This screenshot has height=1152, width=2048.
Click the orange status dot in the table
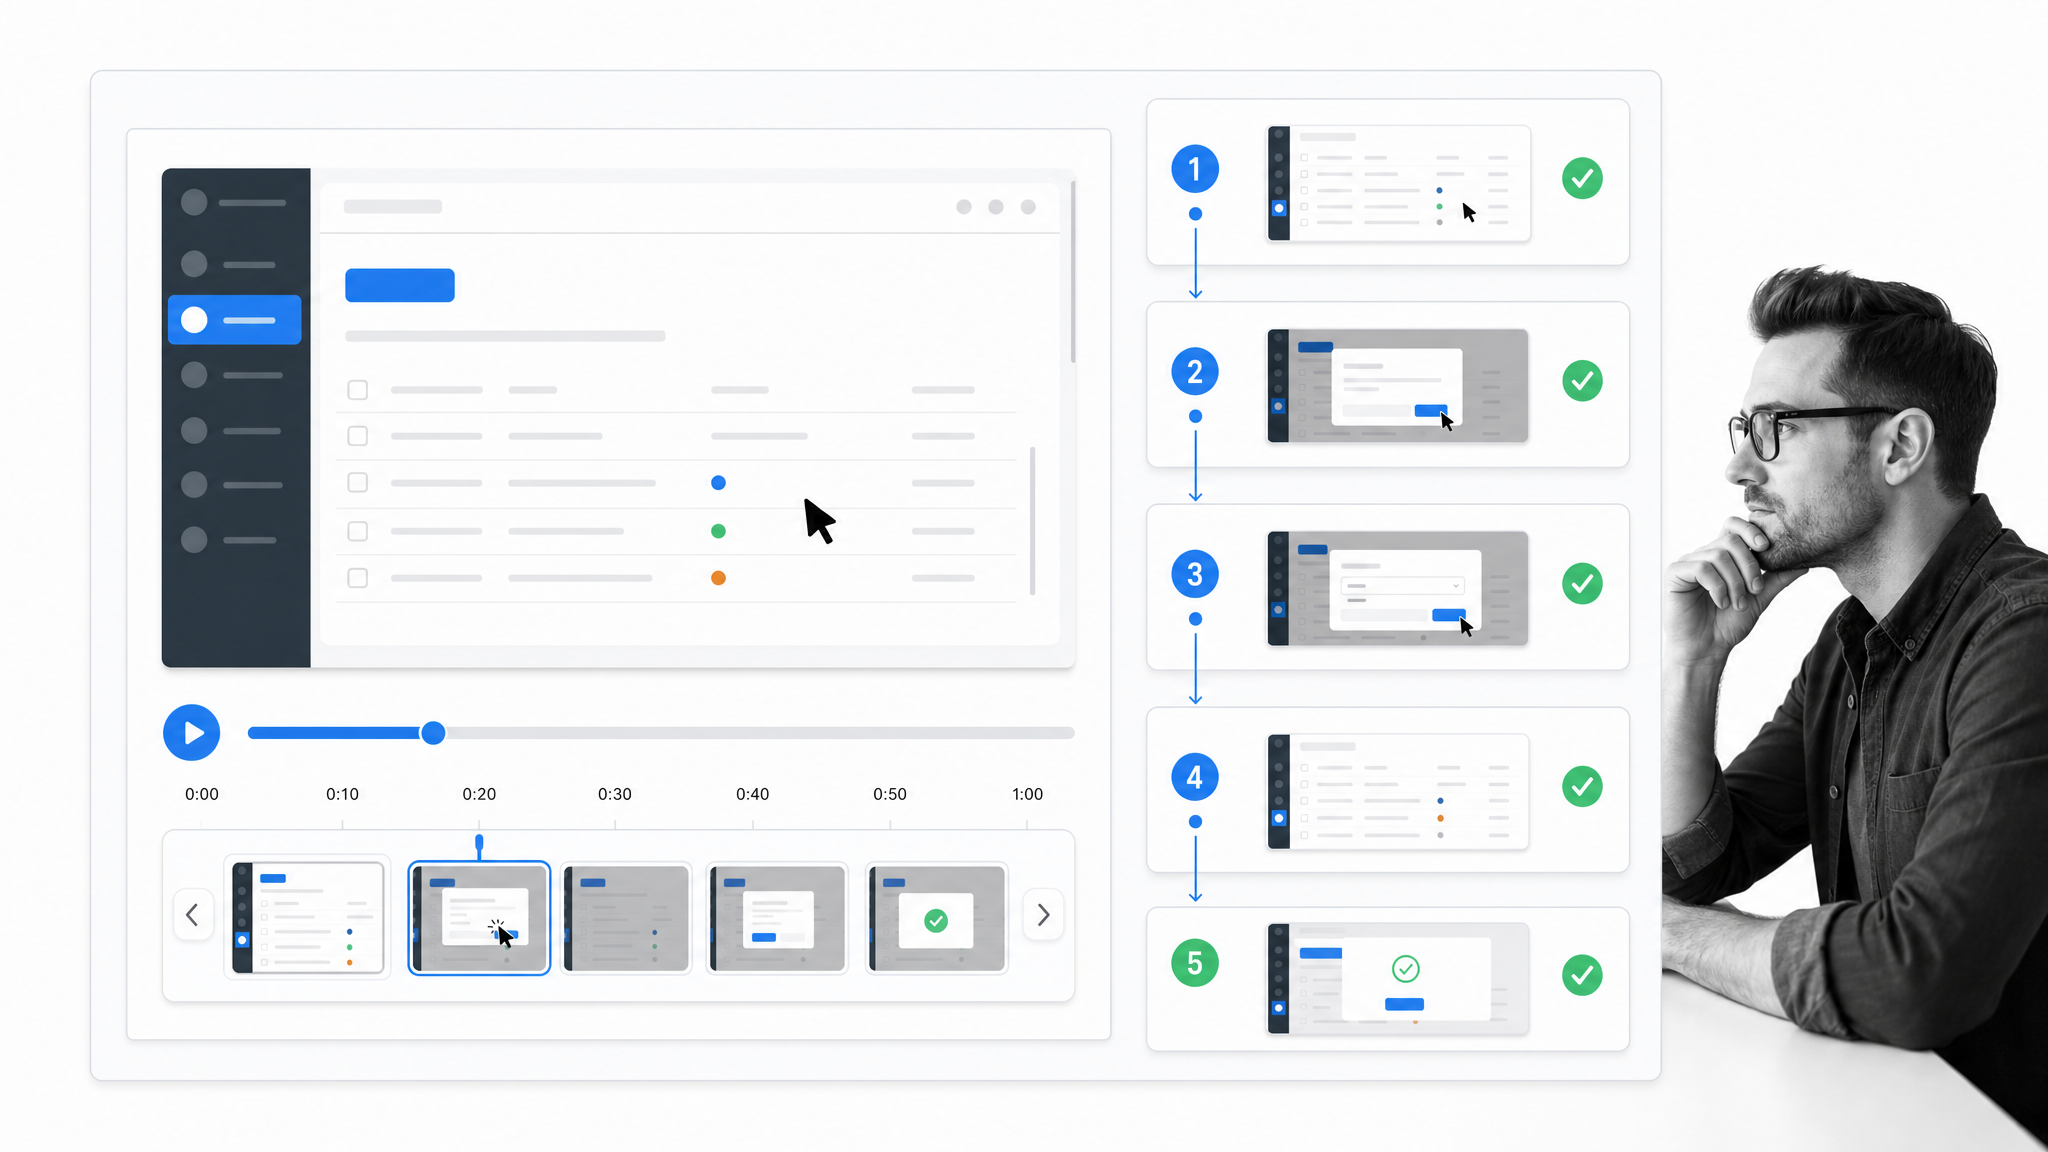click(718, 578)
